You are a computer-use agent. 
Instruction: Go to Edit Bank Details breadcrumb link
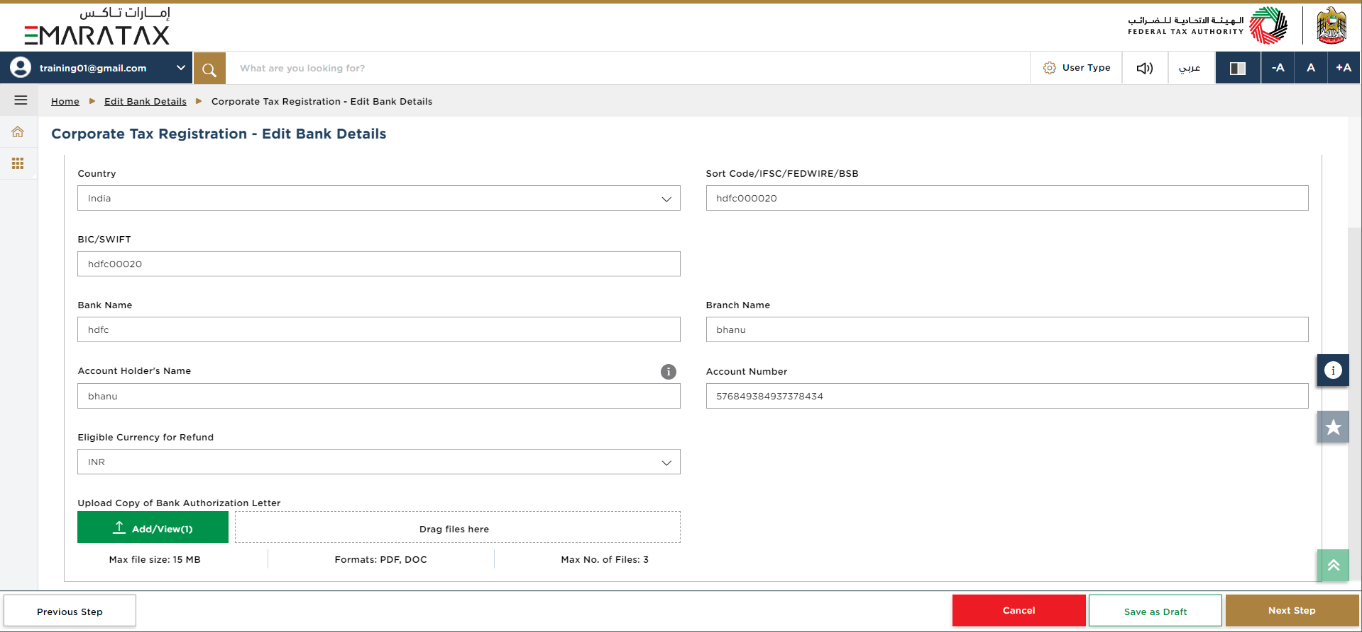(x=145, y=101)
